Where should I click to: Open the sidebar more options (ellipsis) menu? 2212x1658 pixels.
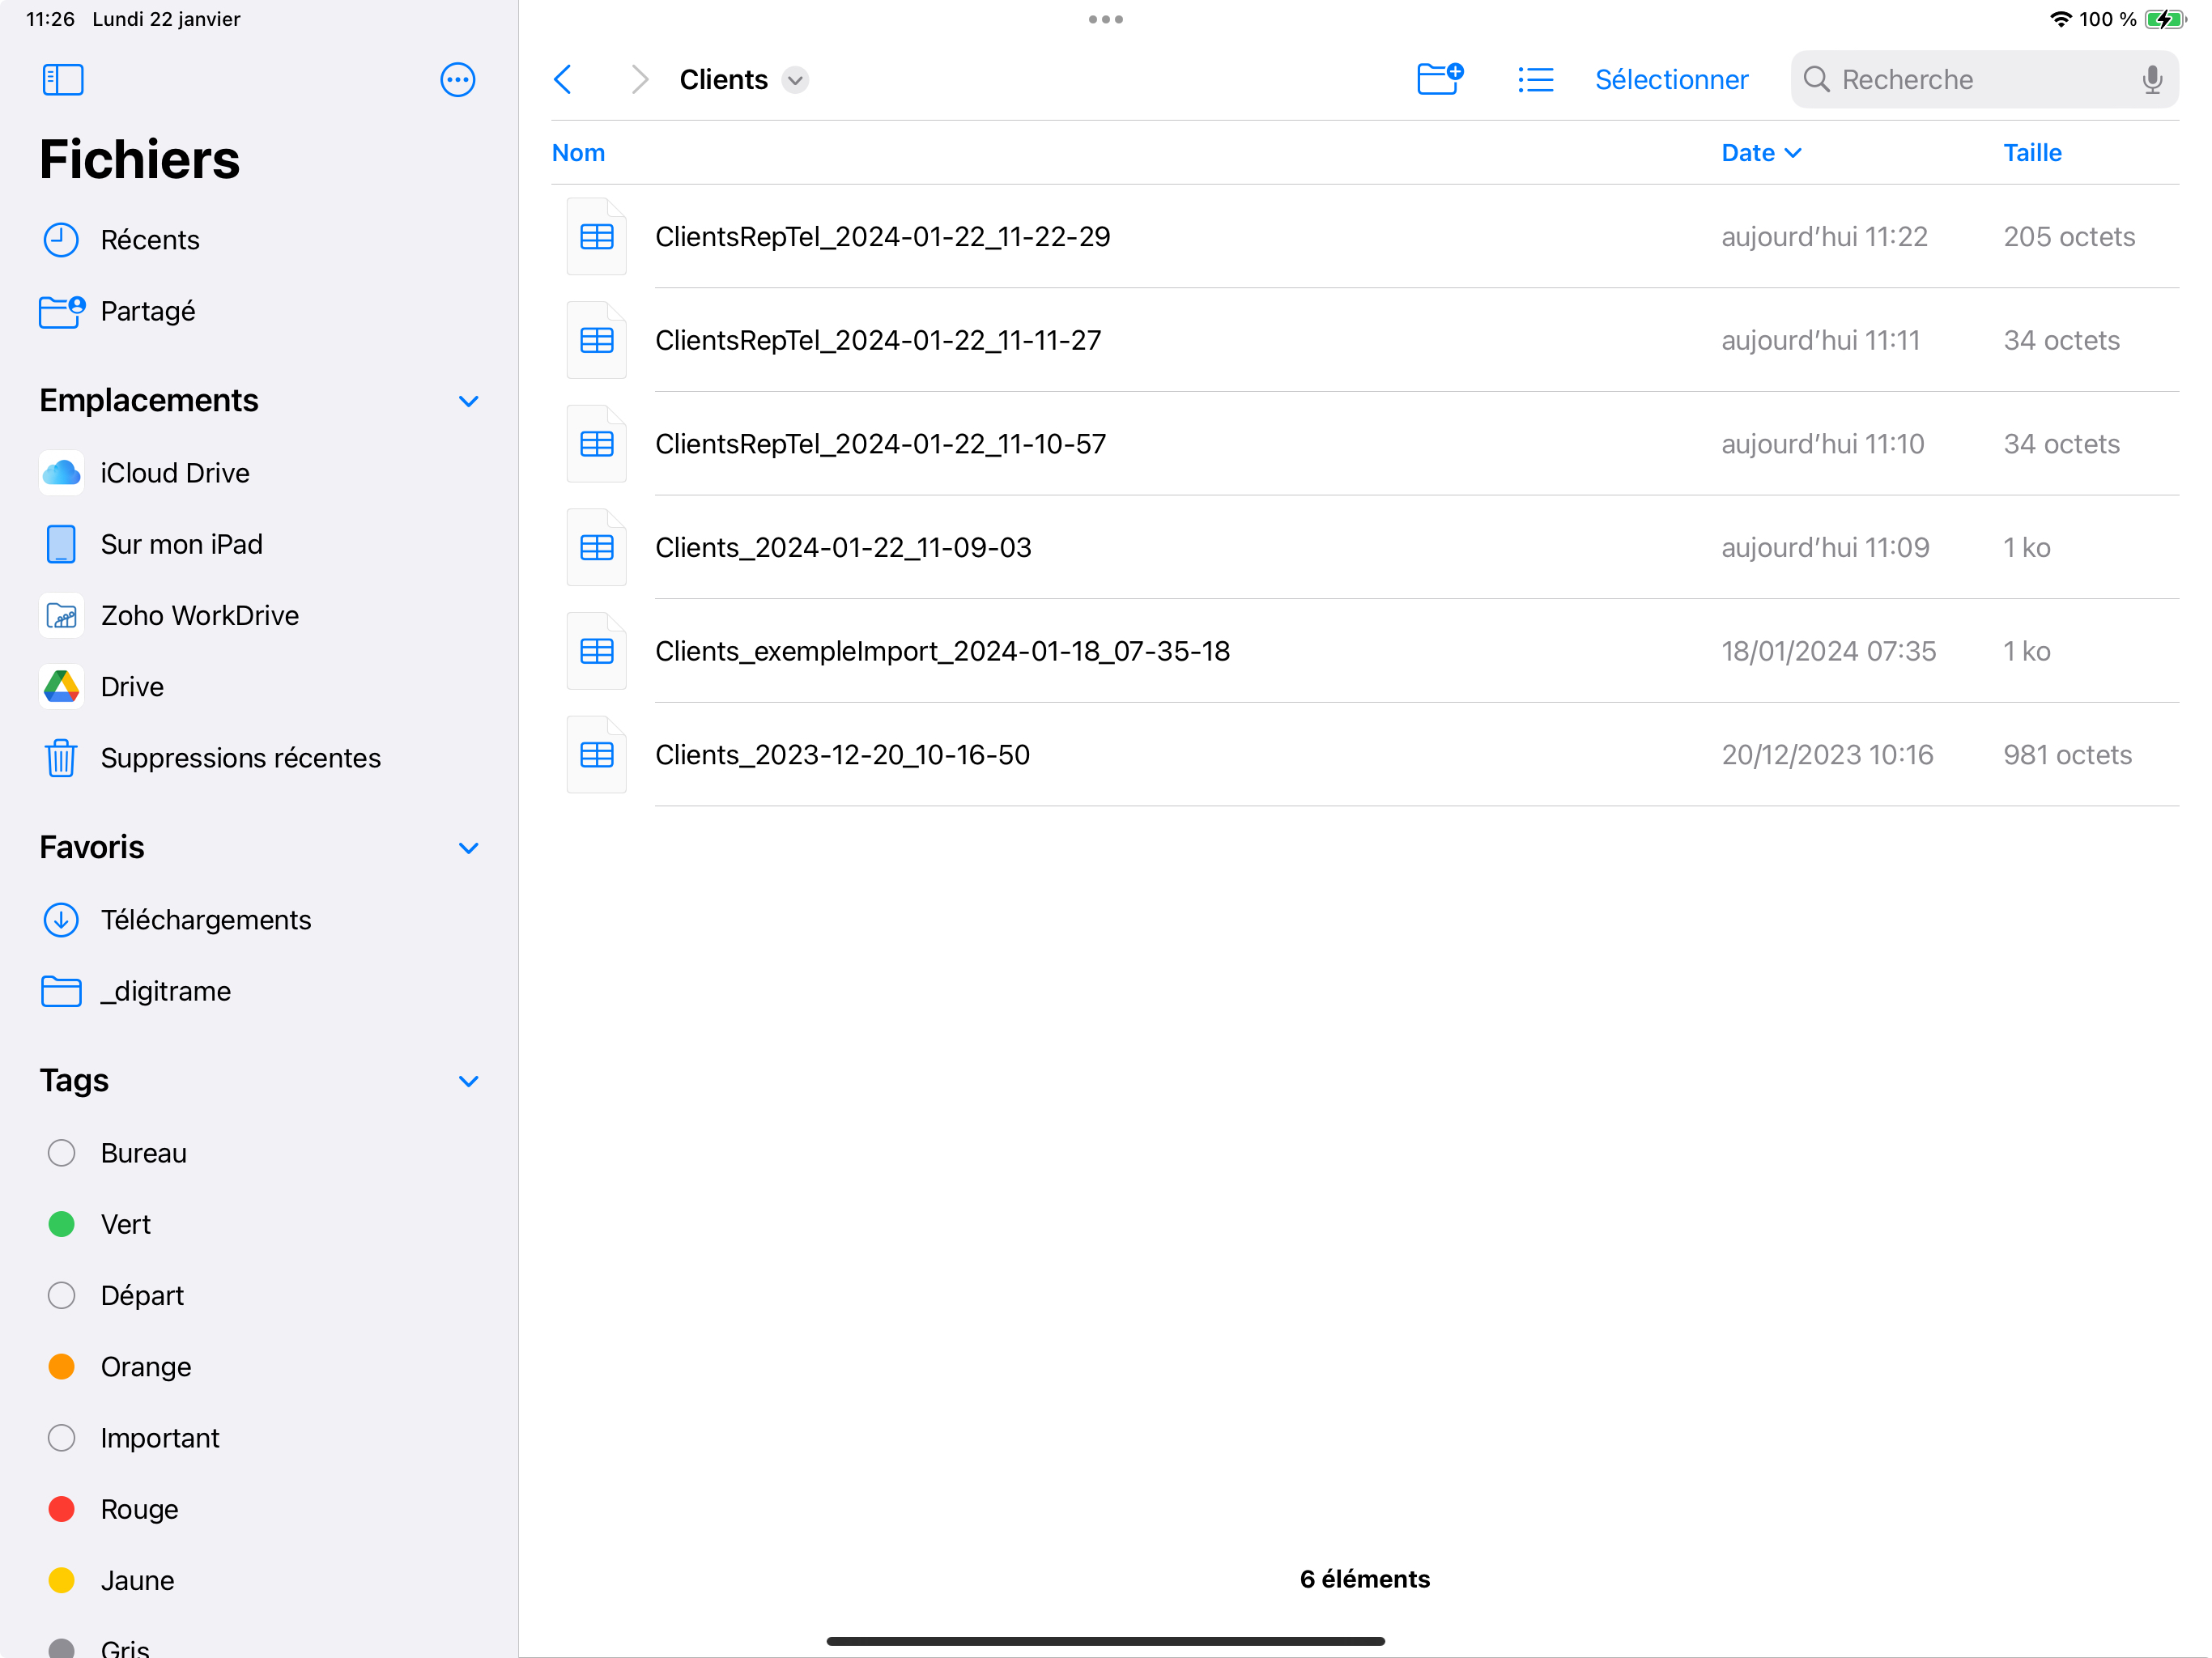tap(457, 79)
